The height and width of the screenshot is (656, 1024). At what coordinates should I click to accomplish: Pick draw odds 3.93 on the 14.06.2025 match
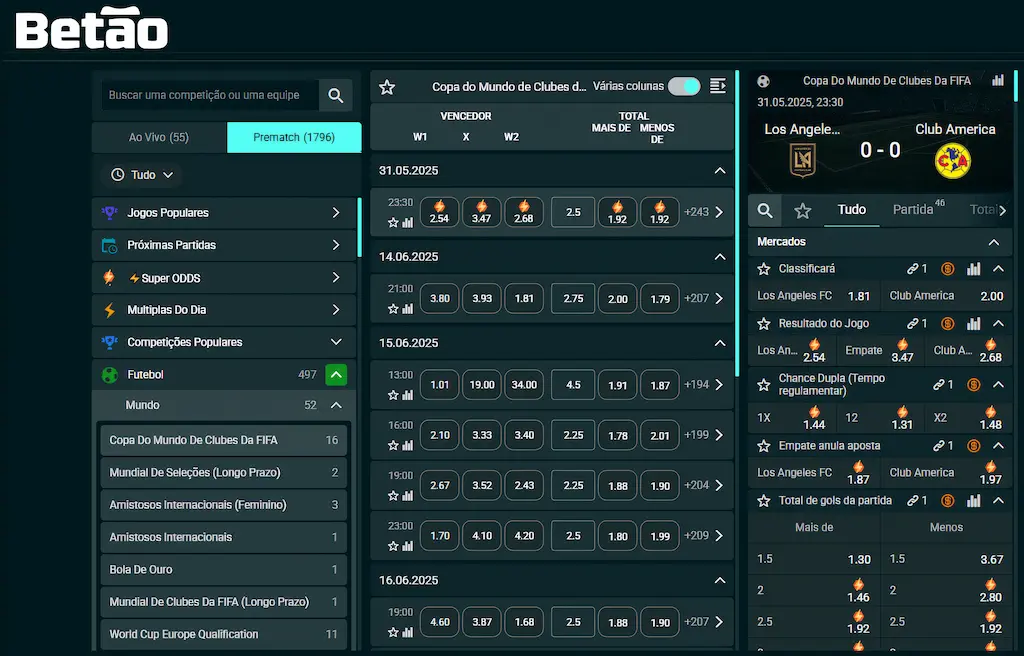[482, 299]
